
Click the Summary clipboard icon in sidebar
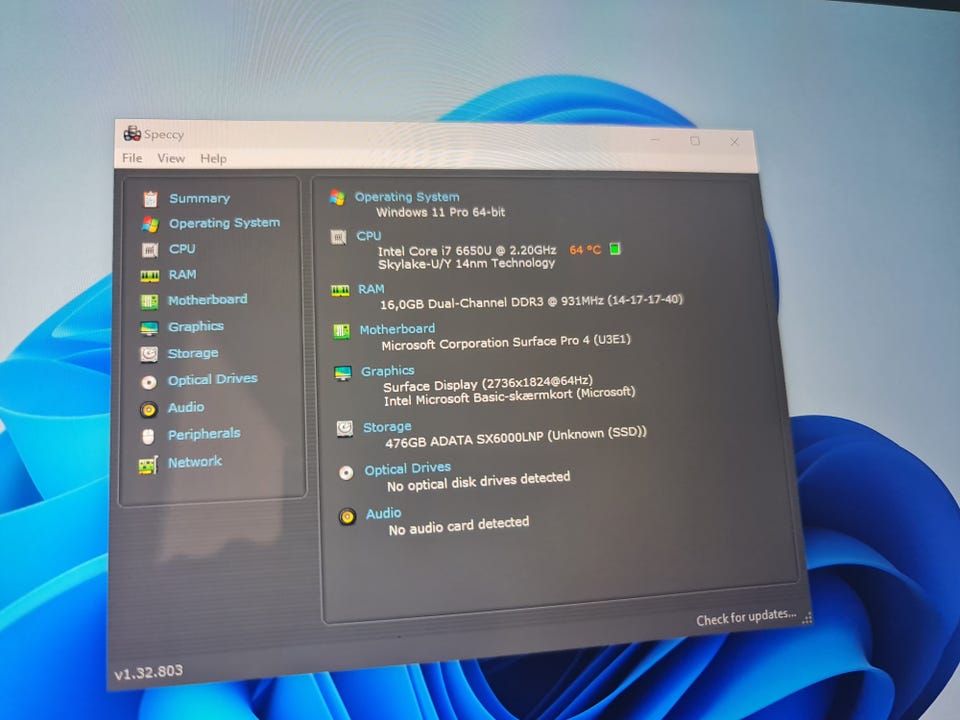151,199
